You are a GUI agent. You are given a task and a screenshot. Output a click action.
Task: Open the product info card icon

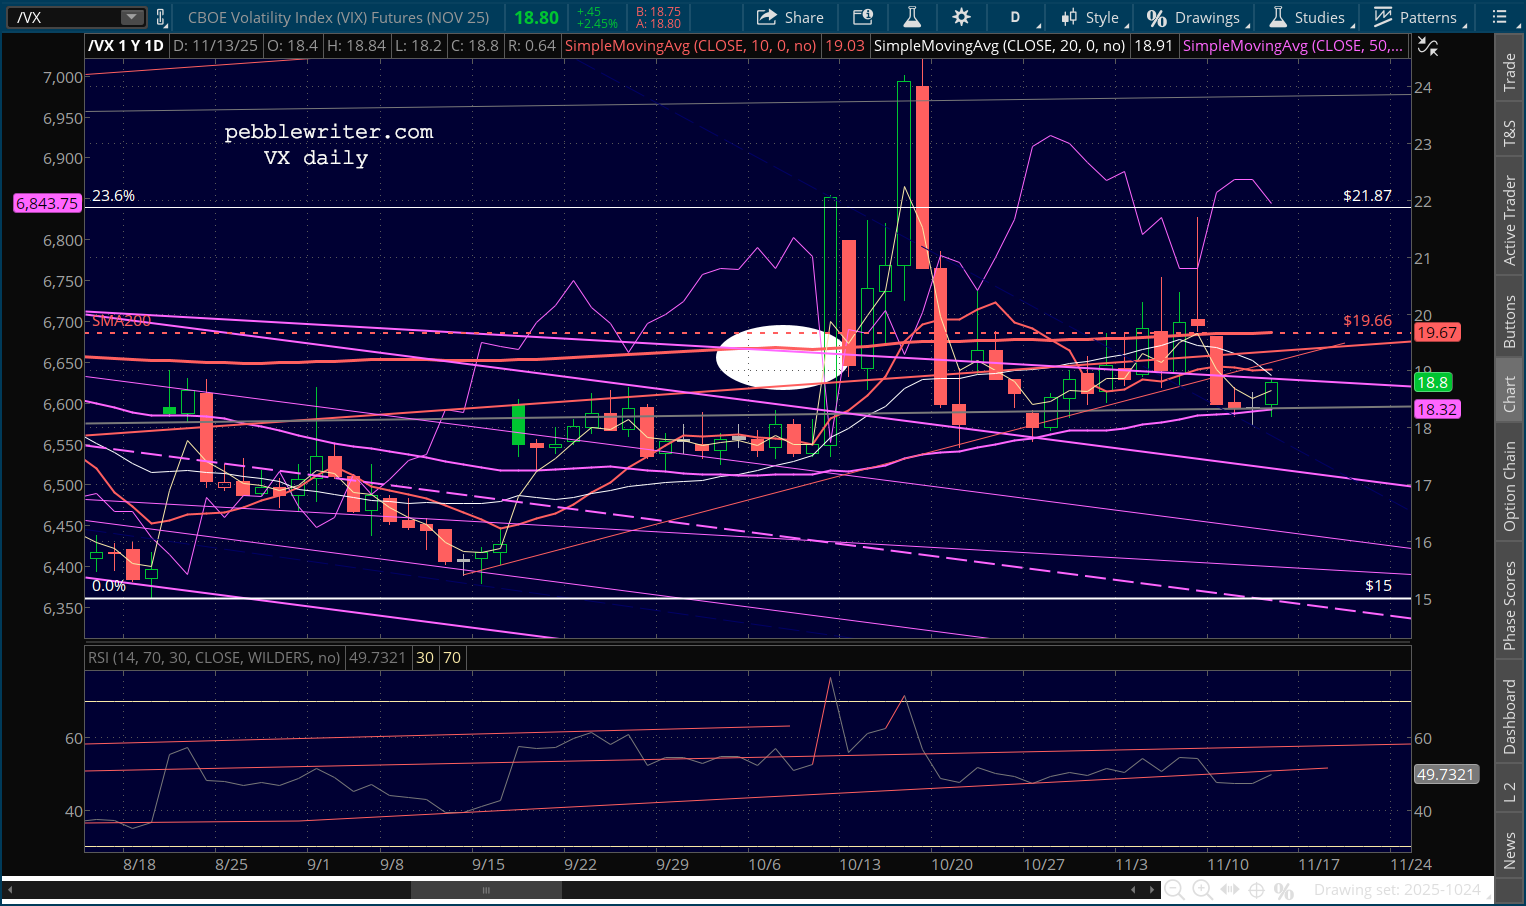[862, 17]
